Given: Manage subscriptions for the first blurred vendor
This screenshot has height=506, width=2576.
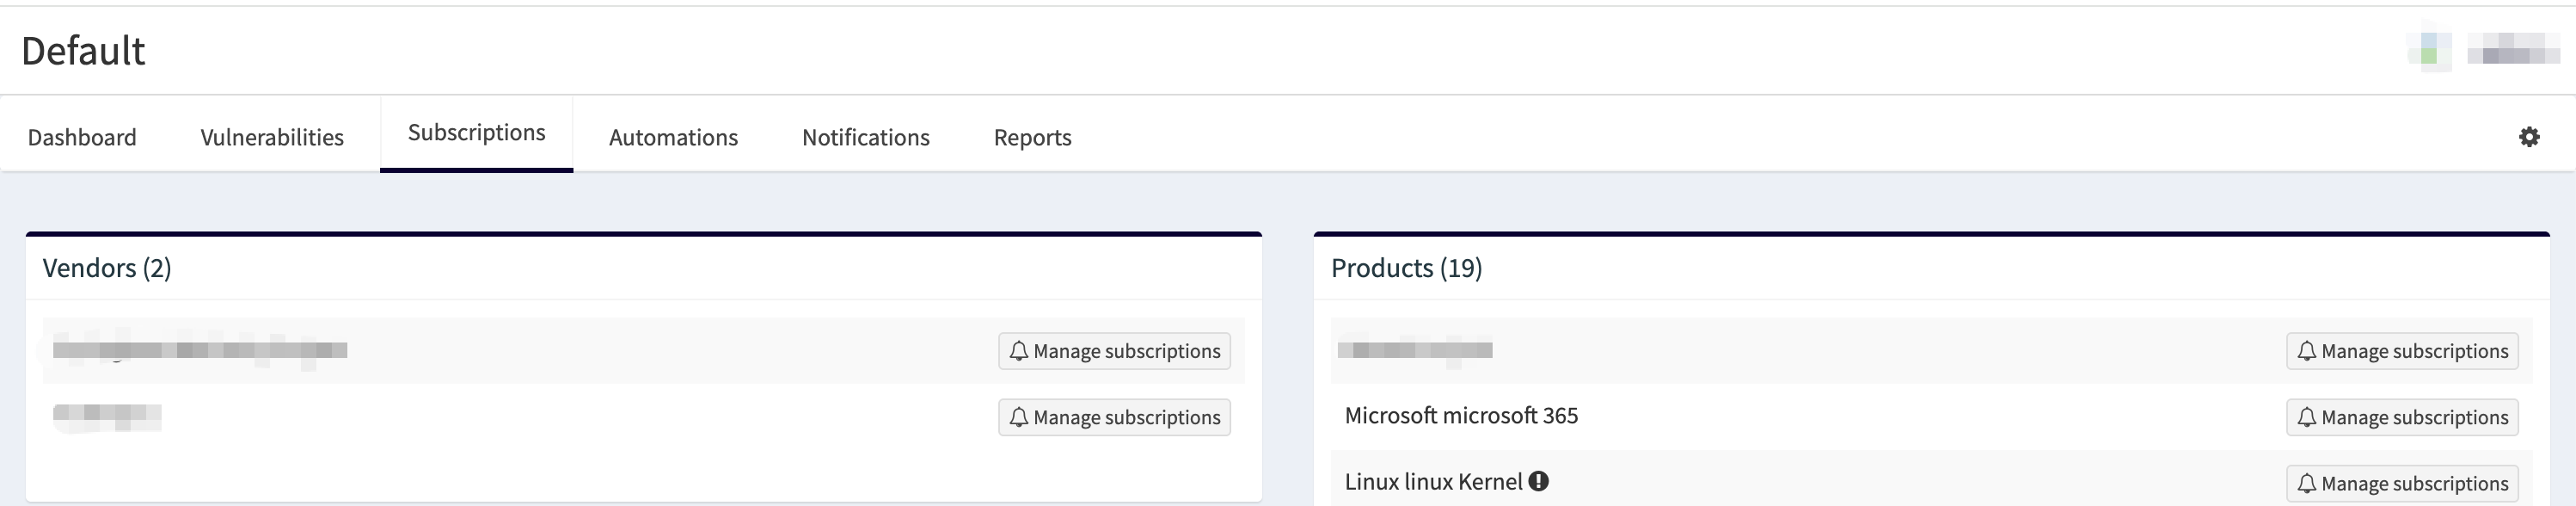Looking at the screenshot, I should pos(1114,351).
